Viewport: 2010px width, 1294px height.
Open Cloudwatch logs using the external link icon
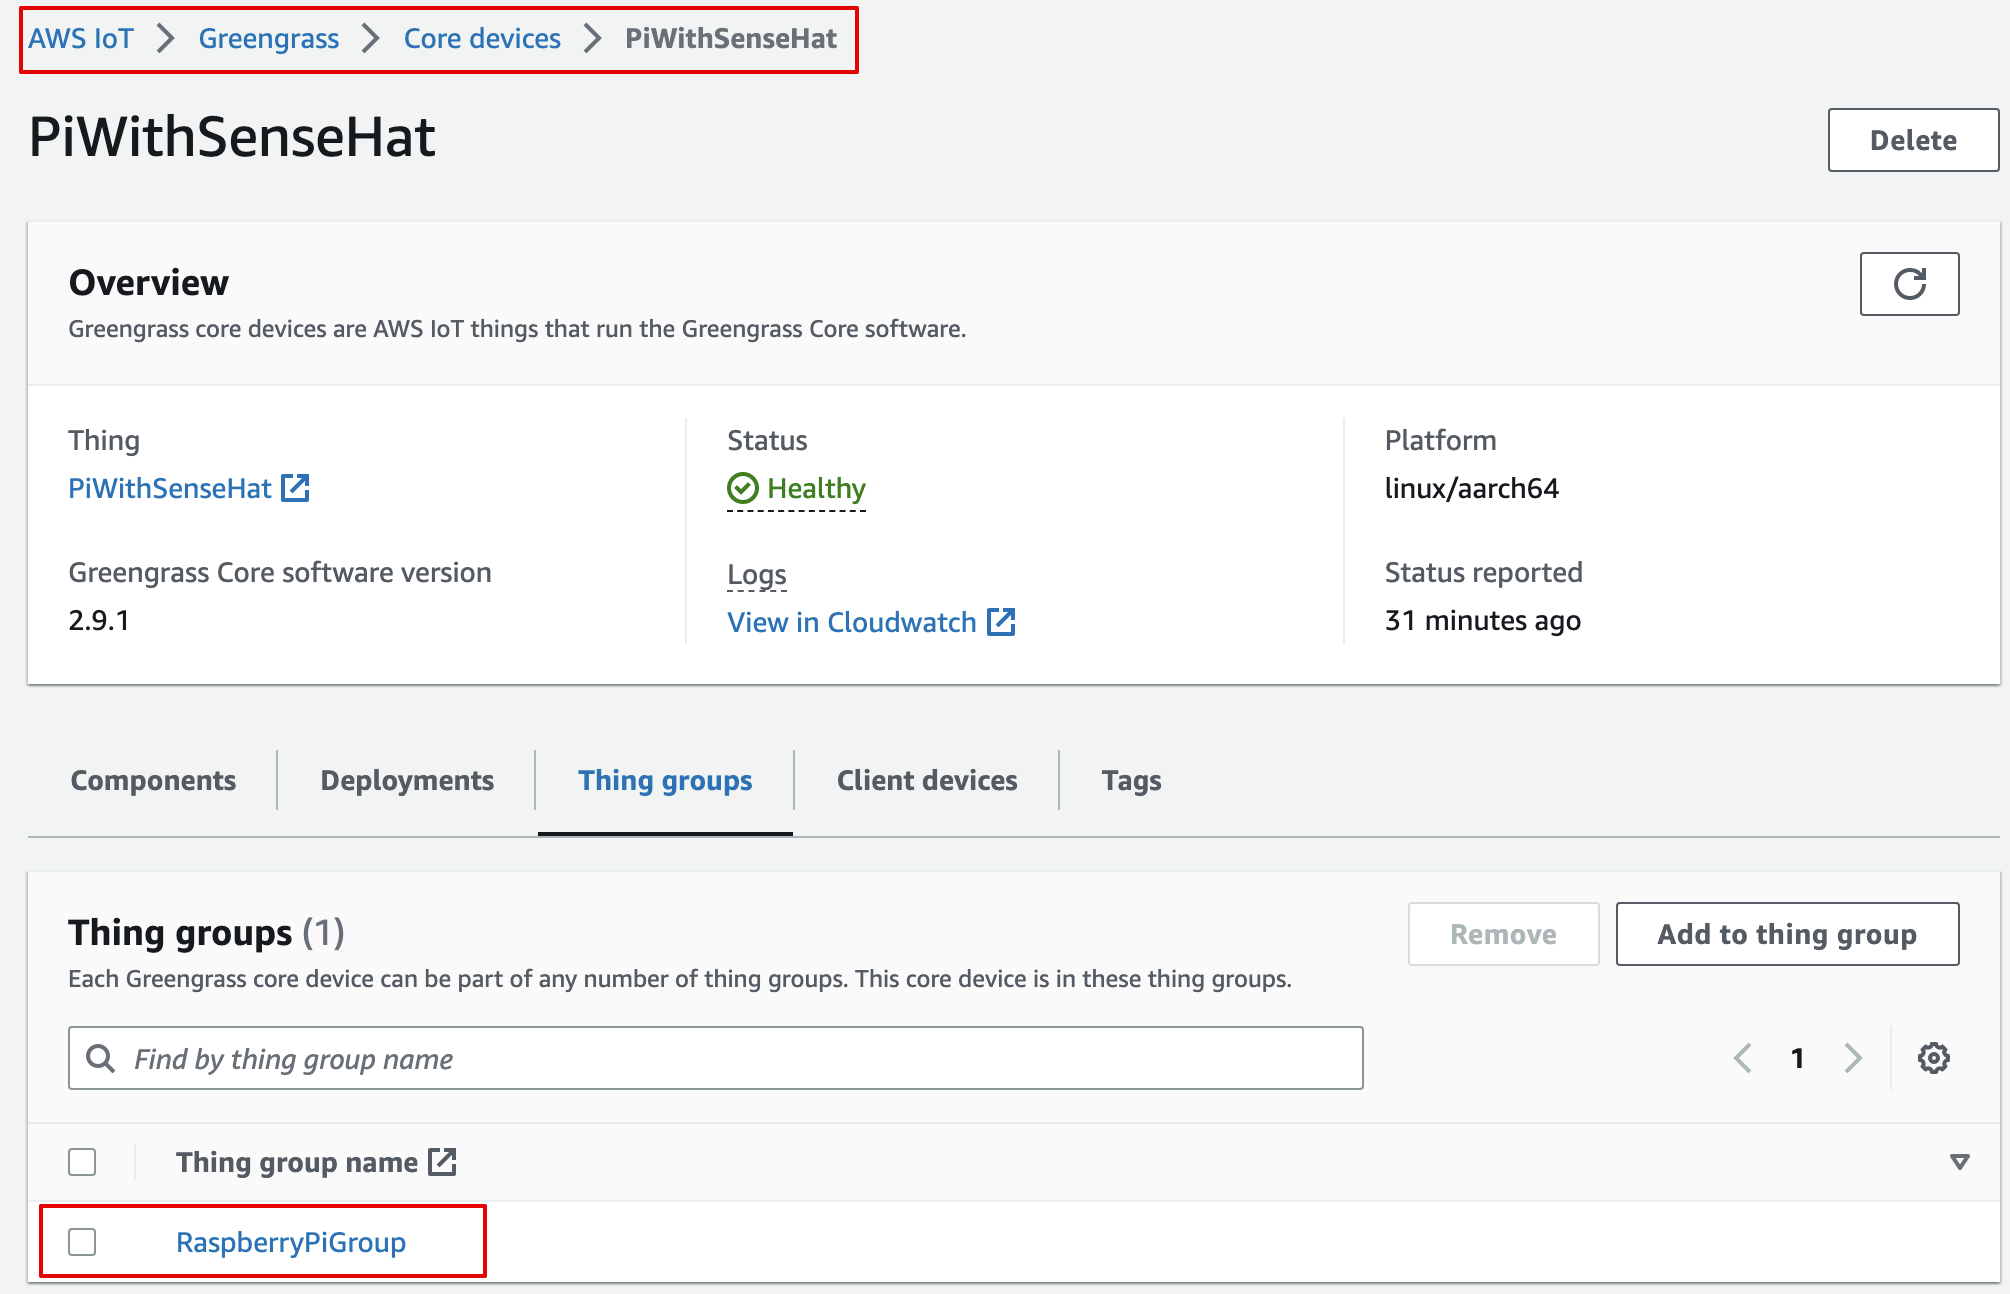coord(1001,621)
